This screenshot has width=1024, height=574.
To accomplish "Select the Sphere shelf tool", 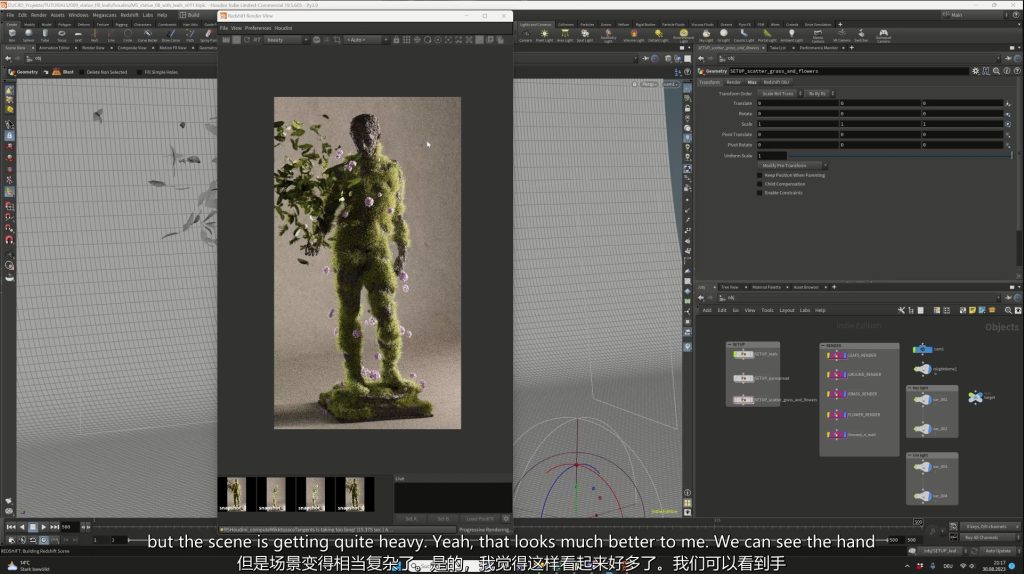I will [28, 35].
